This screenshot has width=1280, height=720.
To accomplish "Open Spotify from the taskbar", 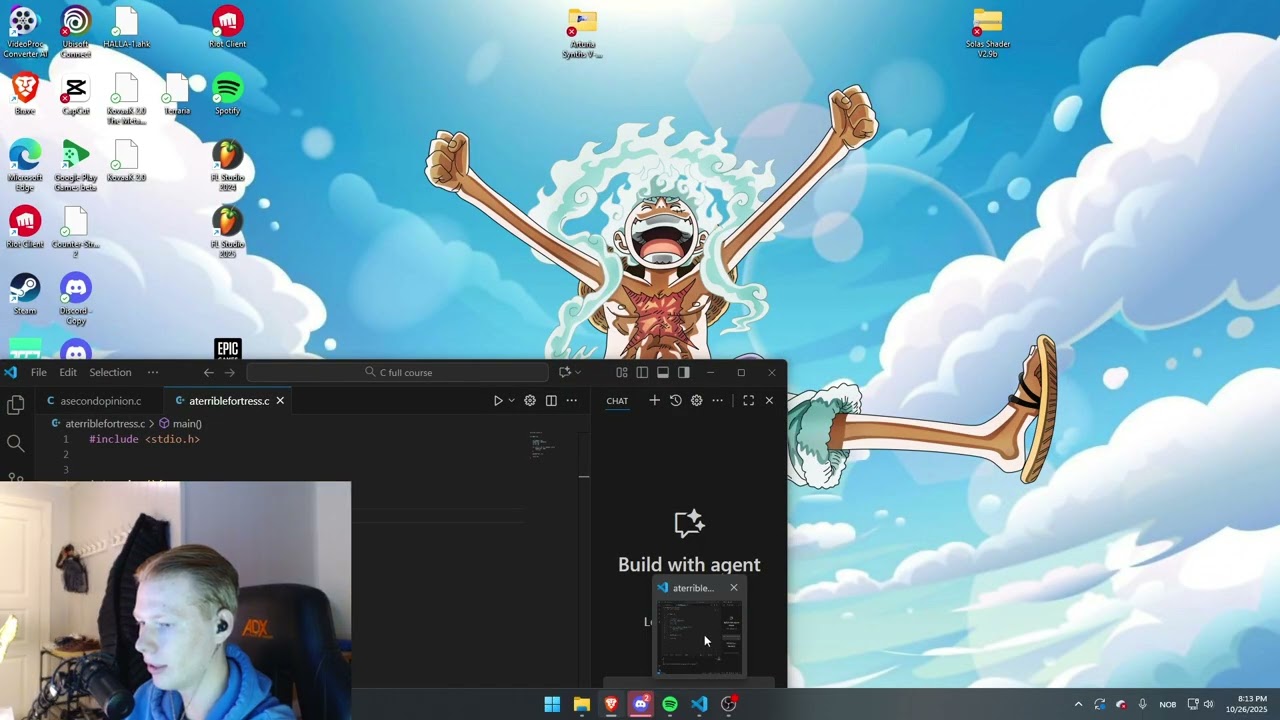I will pyautogui.click(x=670, y=704).
